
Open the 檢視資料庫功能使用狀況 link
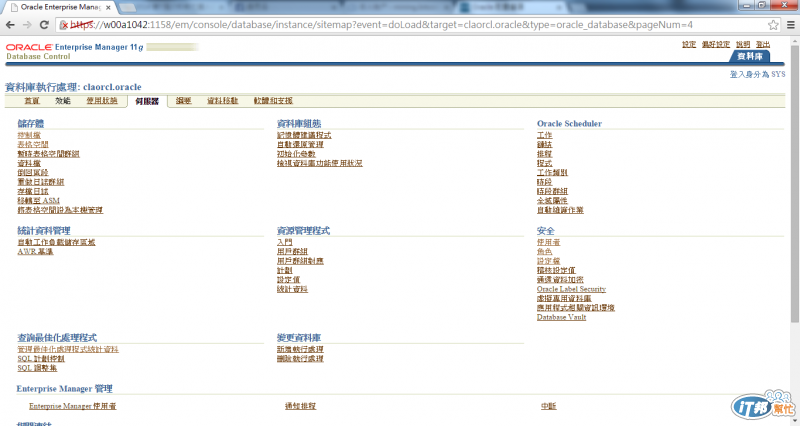coord(319,163)
